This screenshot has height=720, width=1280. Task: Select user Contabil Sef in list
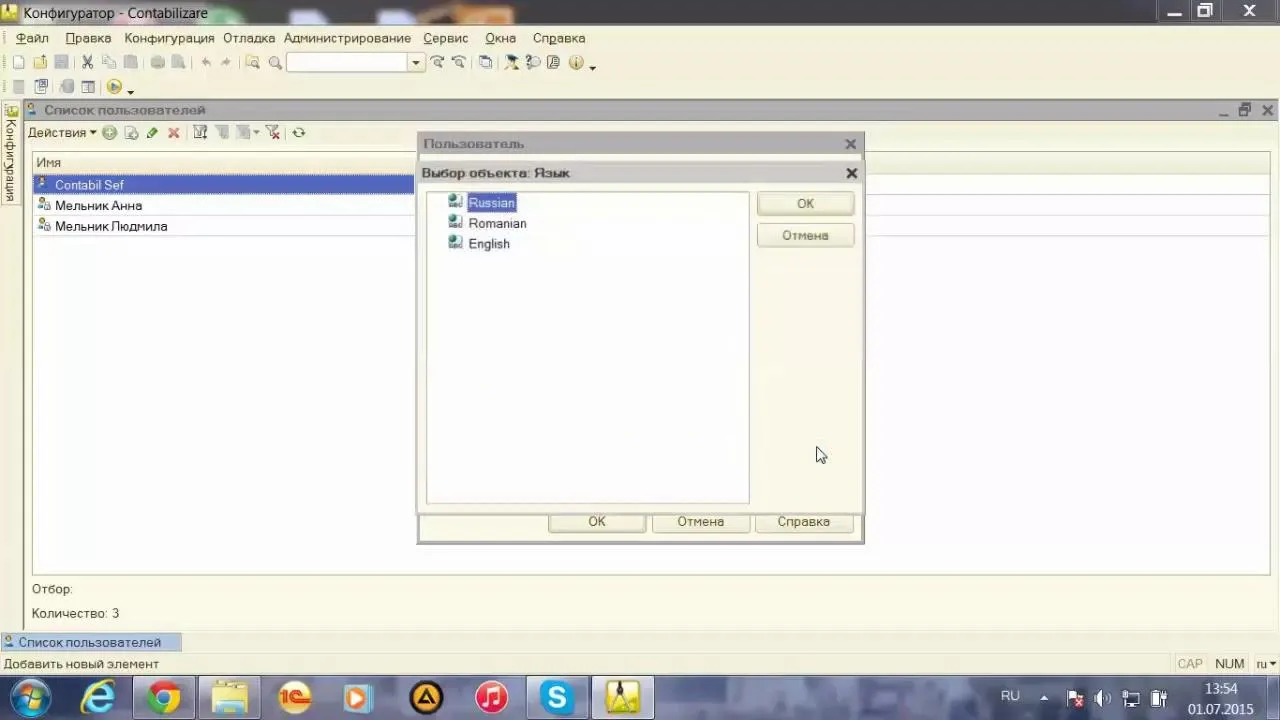(x=224, y=184)
